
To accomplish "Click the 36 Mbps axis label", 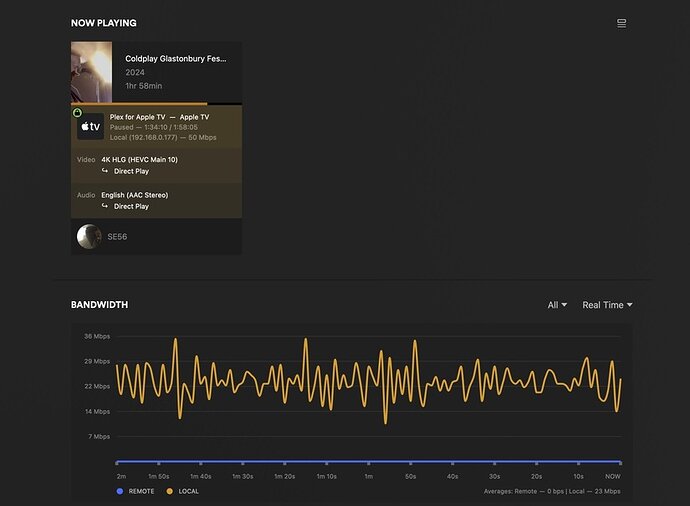I will click(97, 336).
